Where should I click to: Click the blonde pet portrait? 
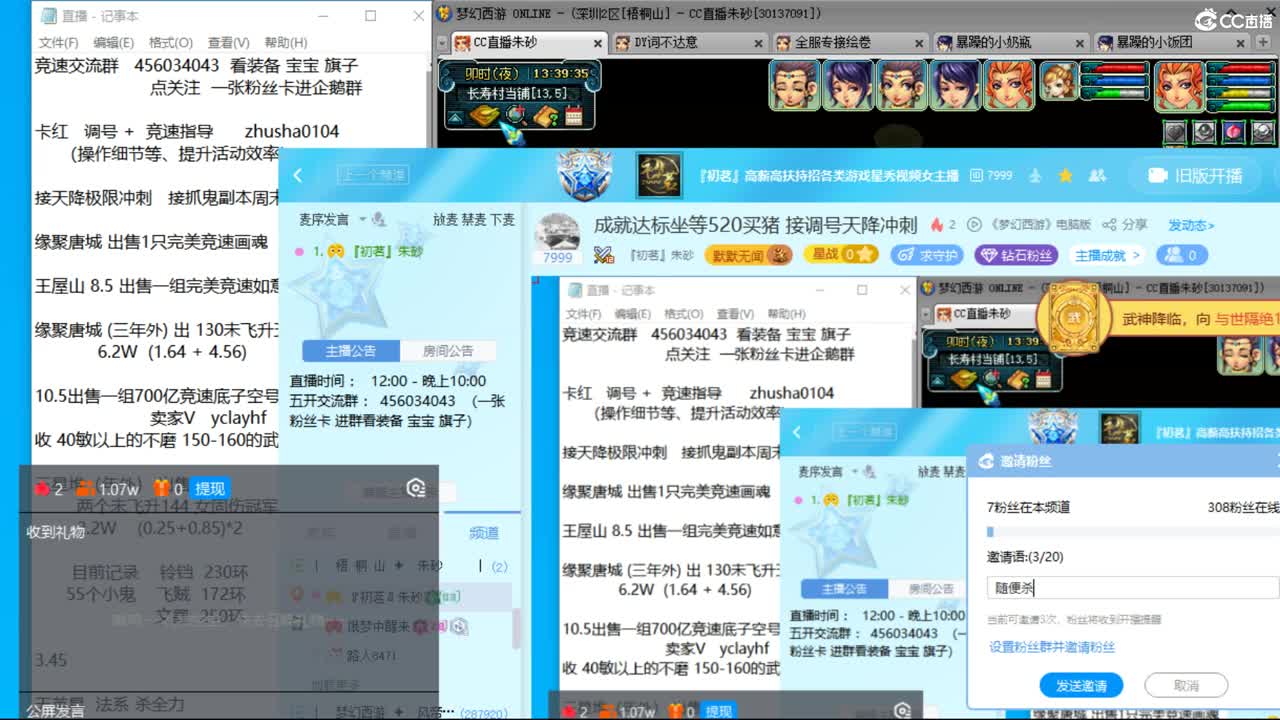click(x=1058, y=82)
